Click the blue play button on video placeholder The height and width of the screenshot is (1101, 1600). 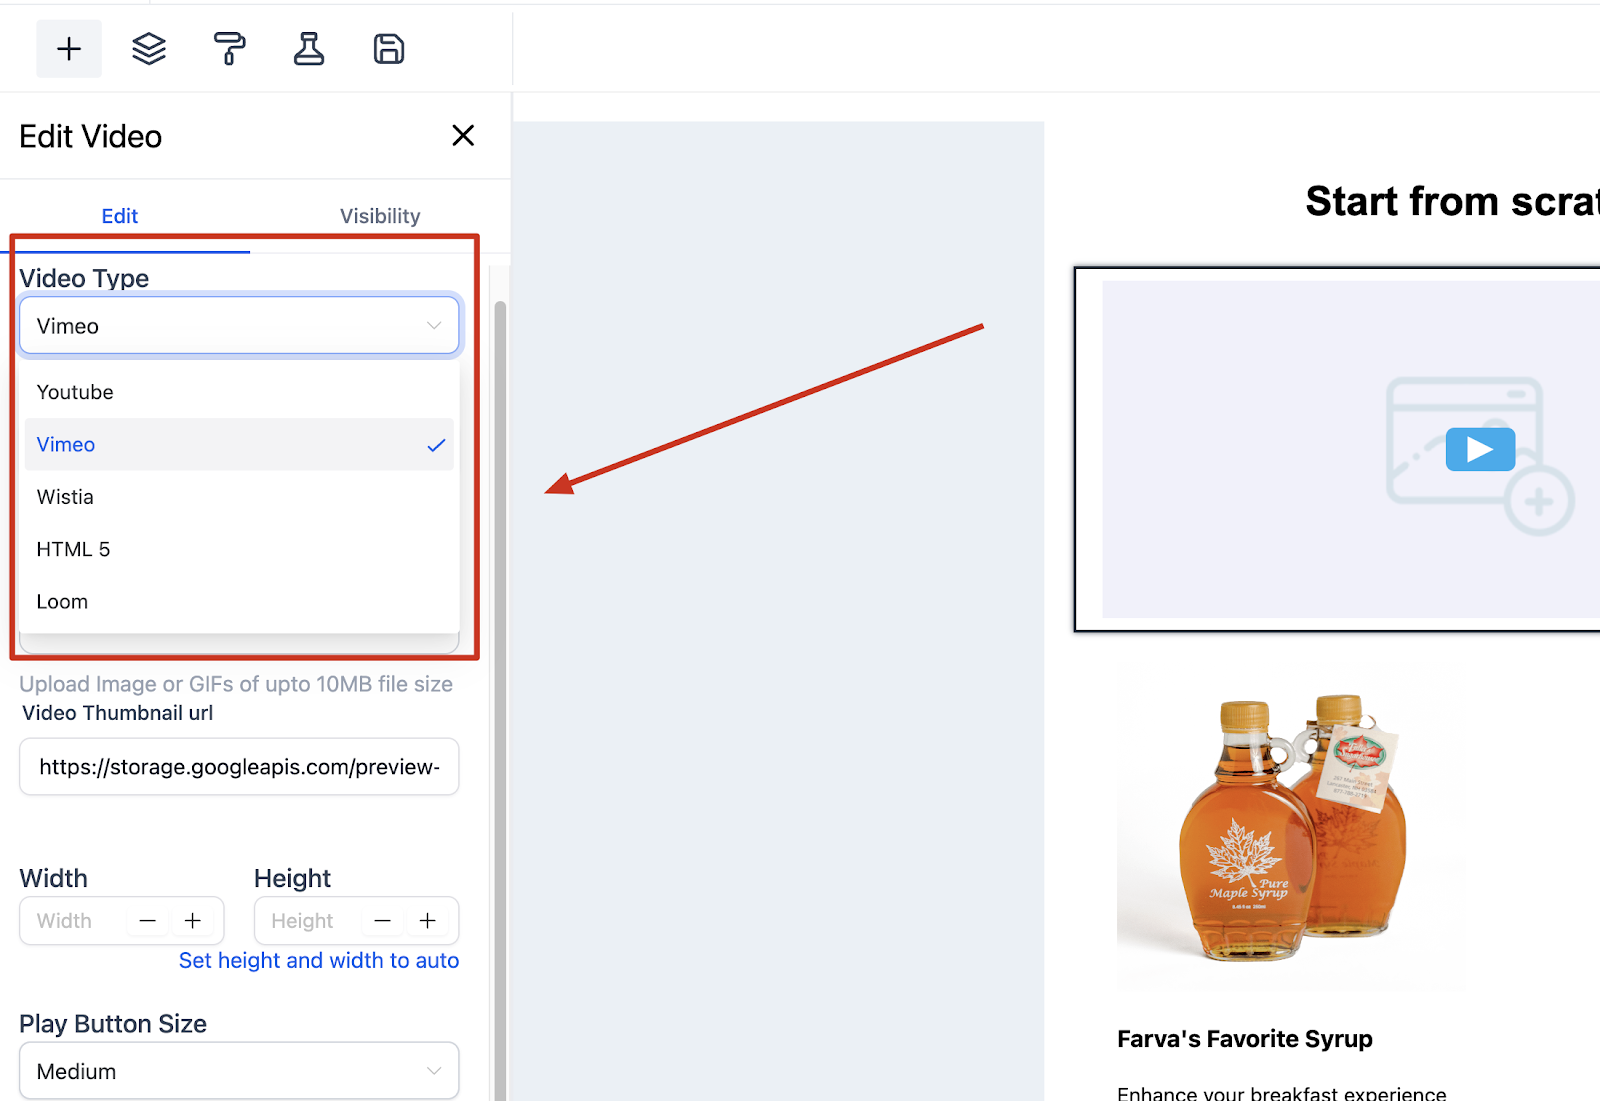(1480, 450)
